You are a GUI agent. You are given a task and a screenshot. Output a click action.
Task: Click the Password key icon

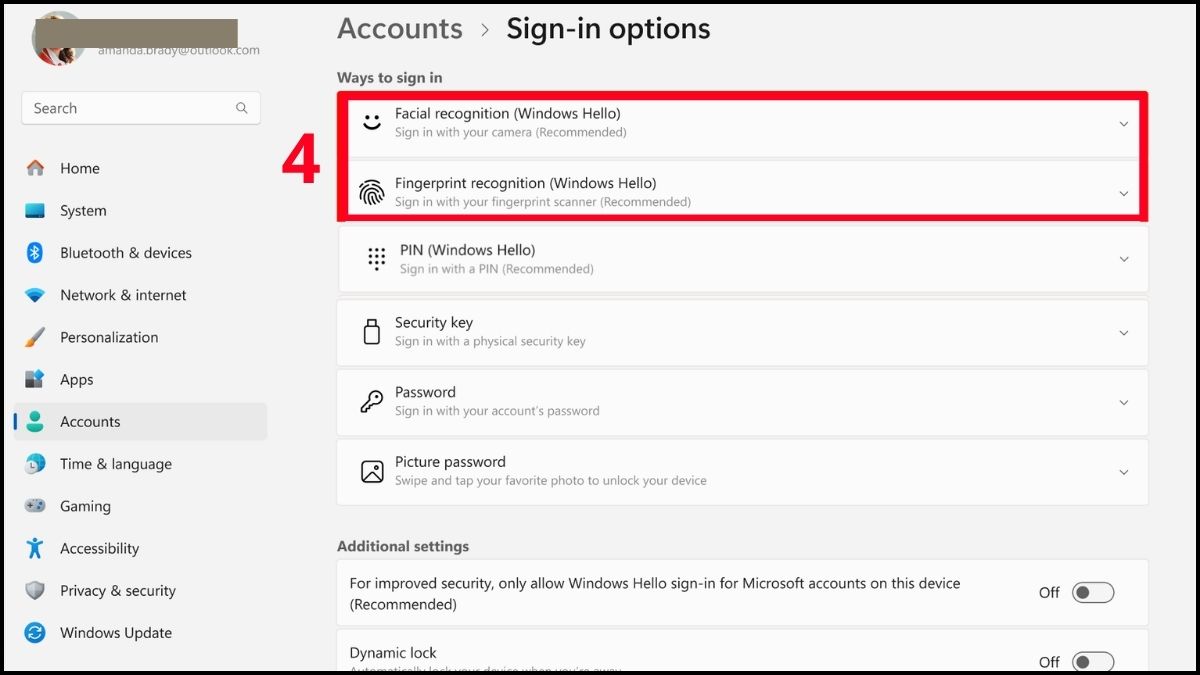pyautogui.click(x=372, y=402)
